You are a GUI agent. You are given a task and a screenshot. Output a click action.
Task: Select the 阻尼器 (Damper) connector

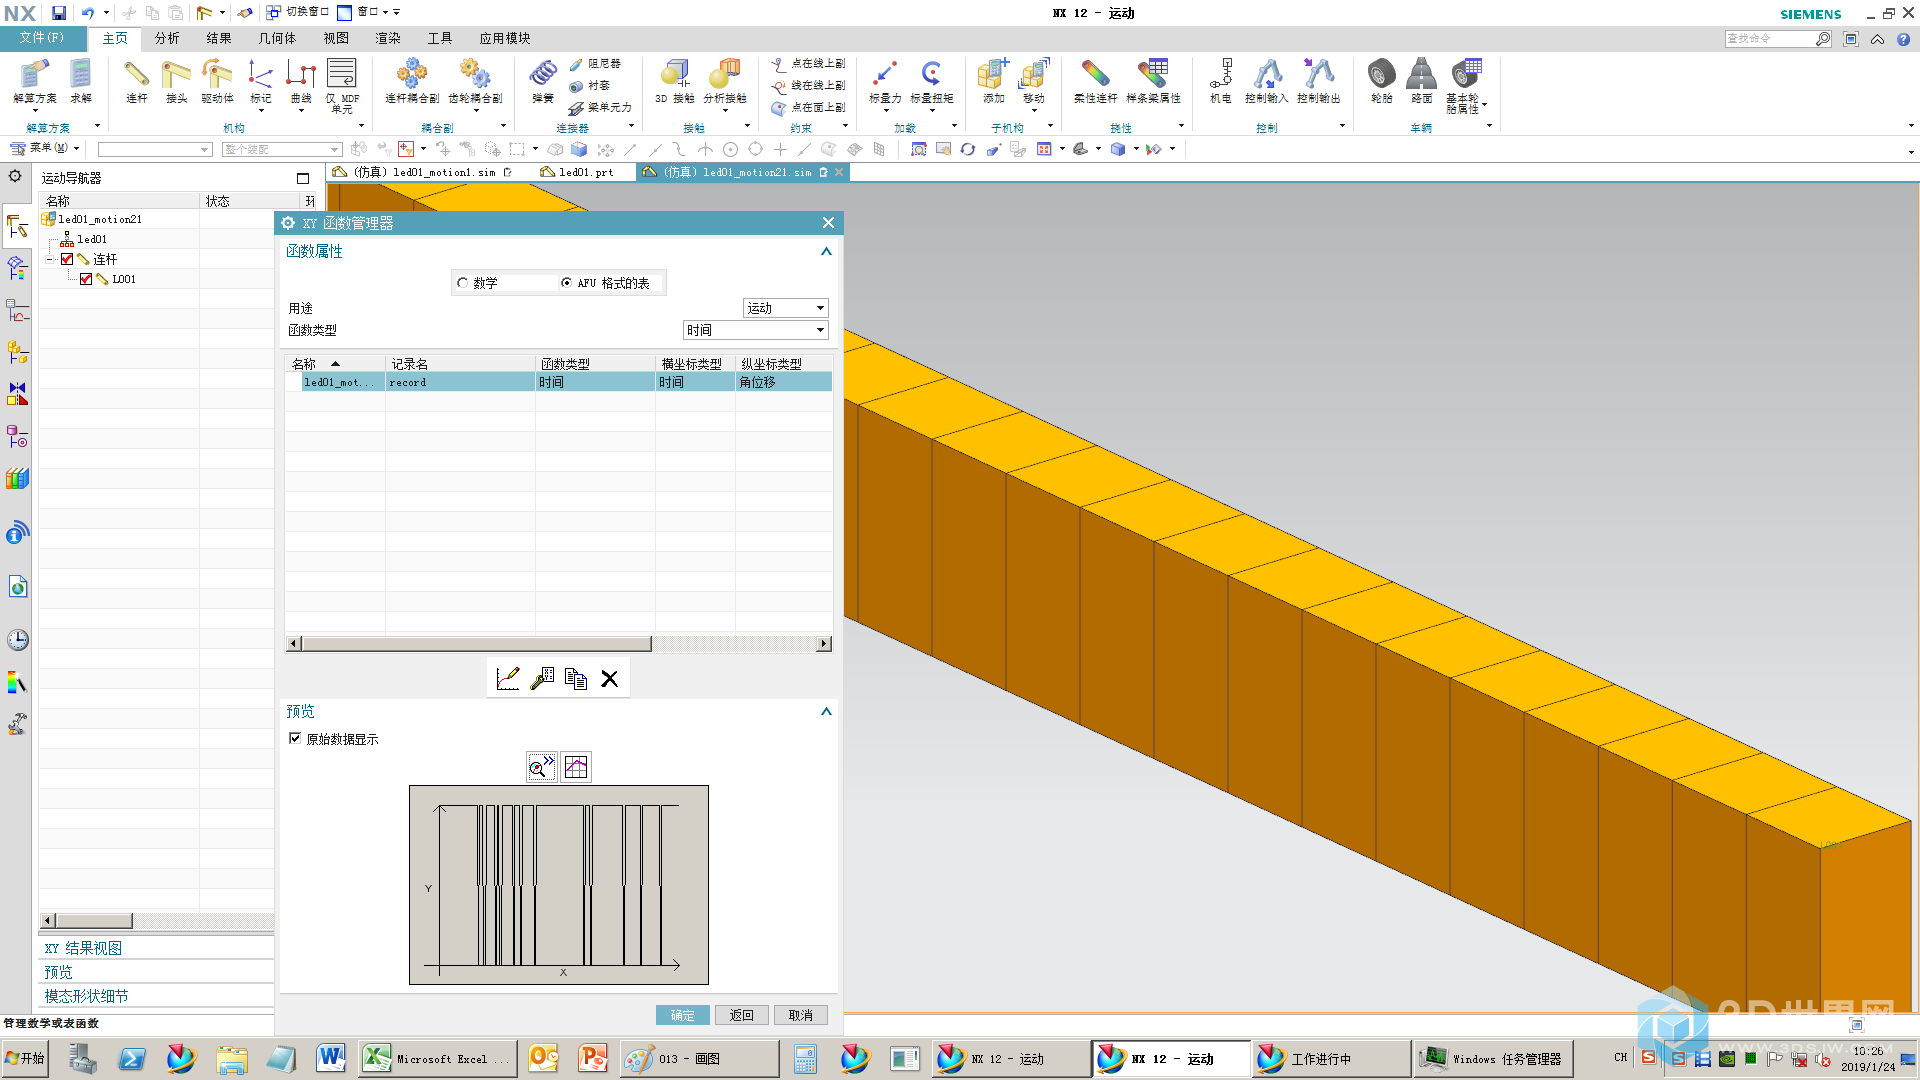(596, 63)
